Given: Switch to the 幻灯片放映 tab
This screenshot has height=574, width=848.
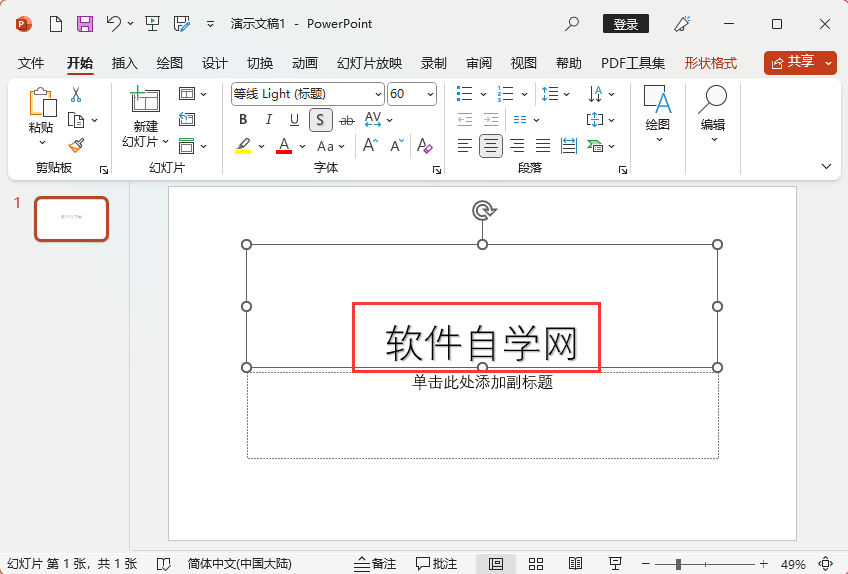Looking at the screenshot, I should click(x=369, y=63).
